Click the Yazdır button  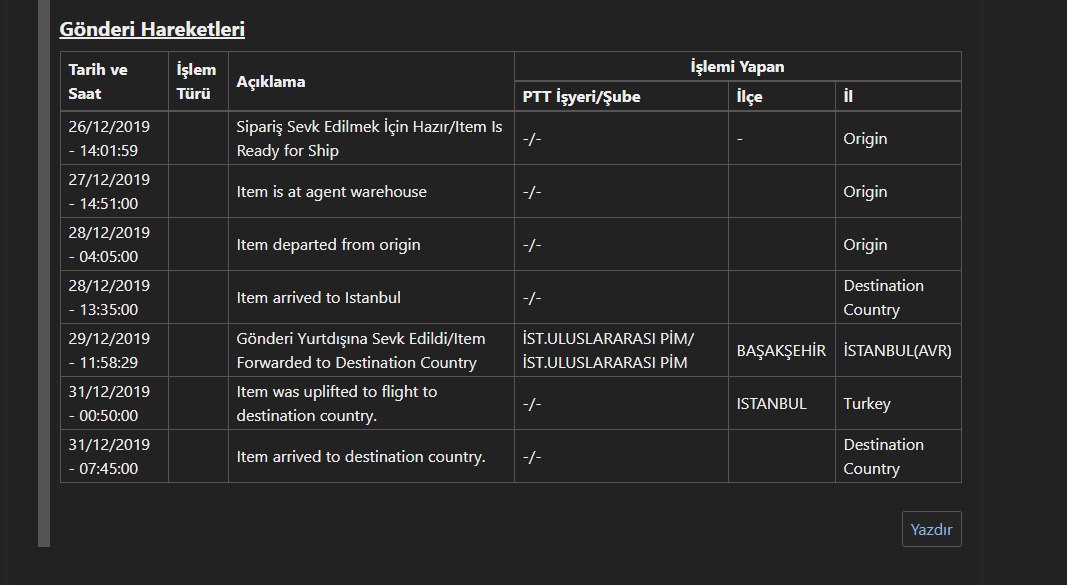(x=932, y=529)
